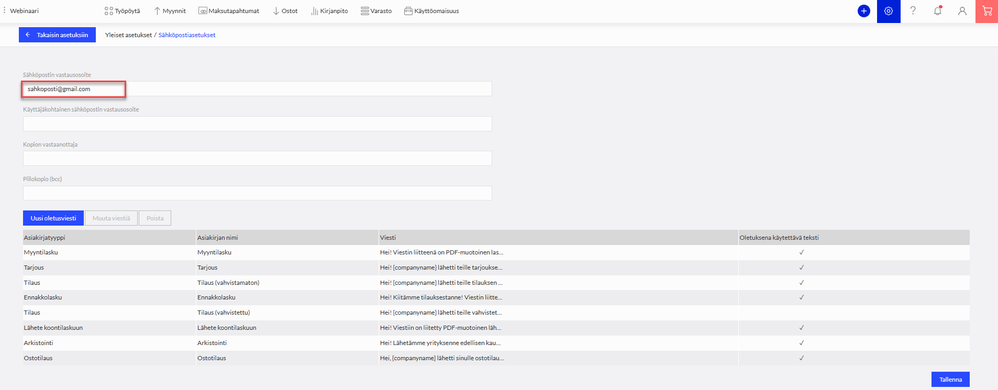Image resolution: width=998 pixels, height=390 pixels.
Task: Open the user profile icon
Action: point(962,11)
